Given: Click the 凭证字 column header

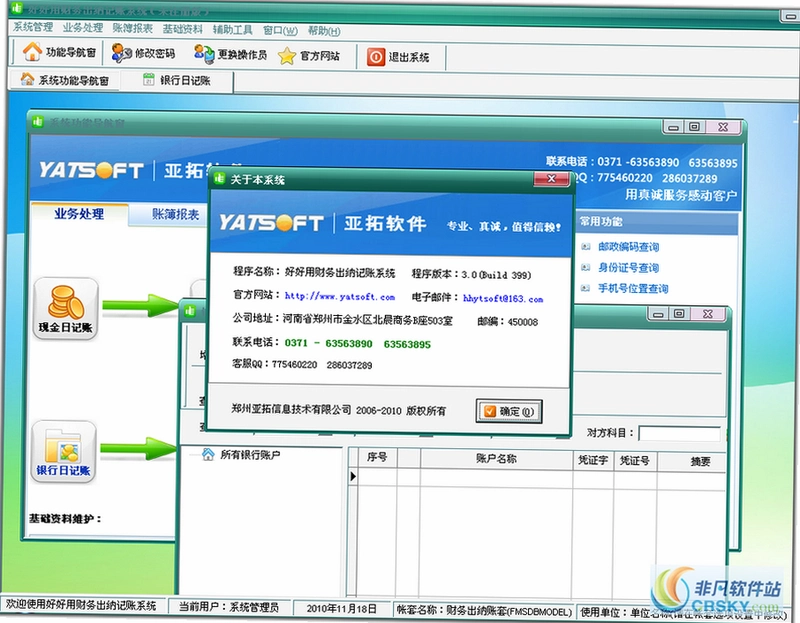Looking at the screenshot, I should (x=593, y=460).
